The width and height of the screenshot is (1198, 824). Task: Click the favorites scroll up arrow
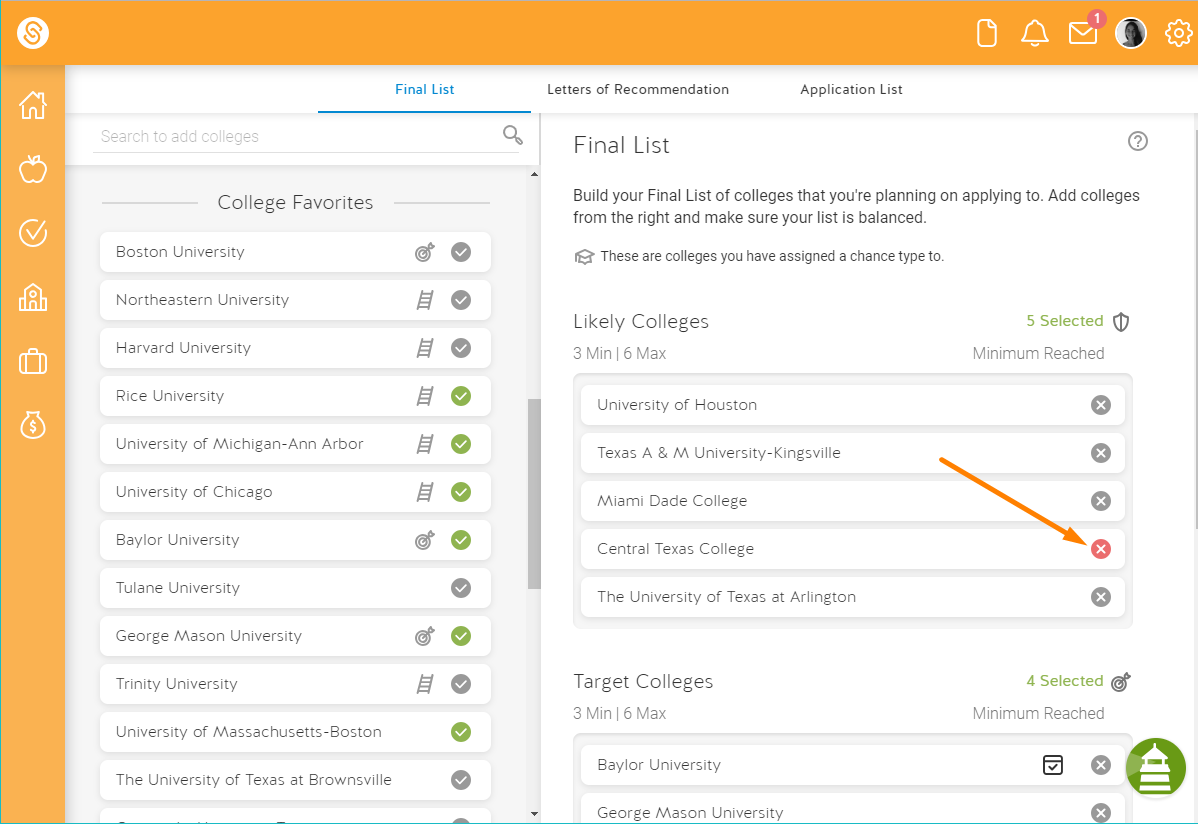534,174
